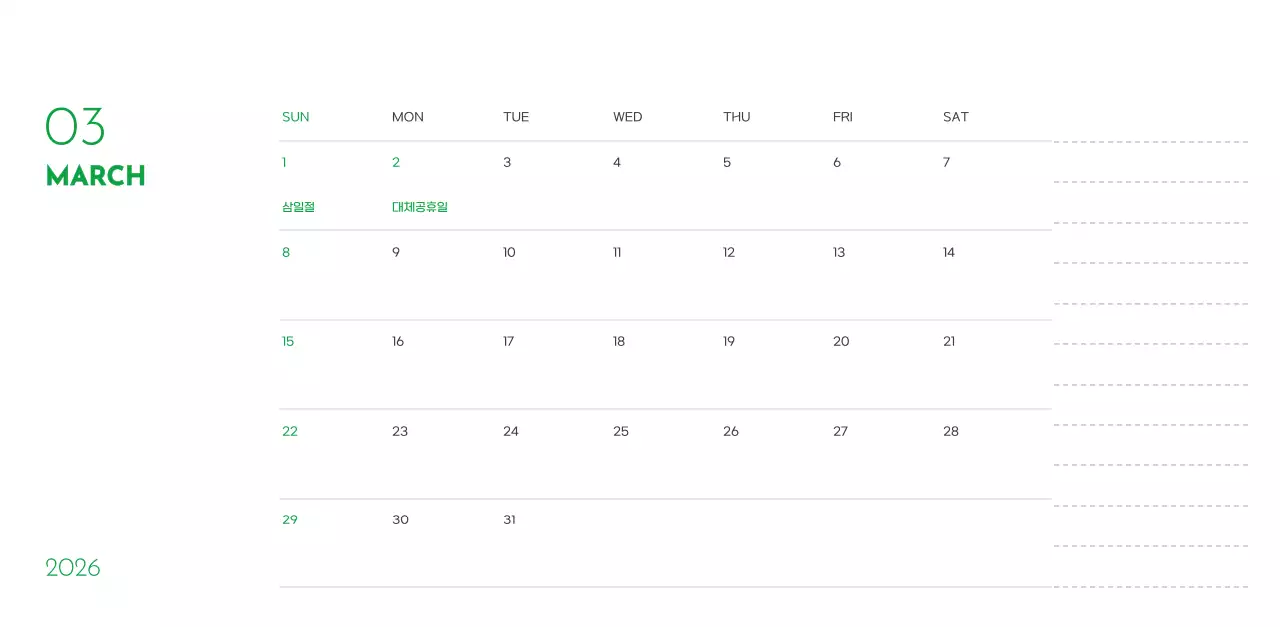Click date 25 on the calendar

point(621,431)
